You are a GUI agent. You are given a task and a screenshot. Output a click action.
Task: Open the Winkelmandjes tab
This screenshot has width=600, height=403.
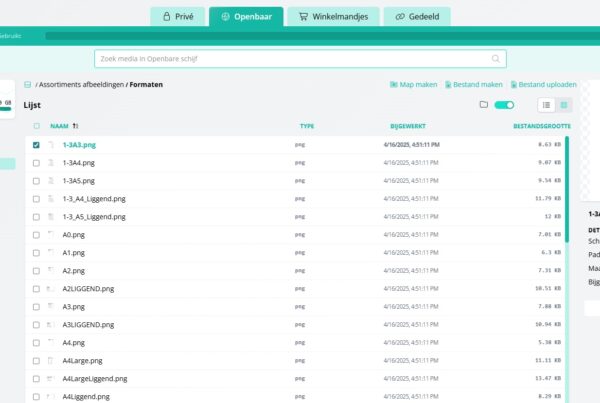[x=333, y=16]
